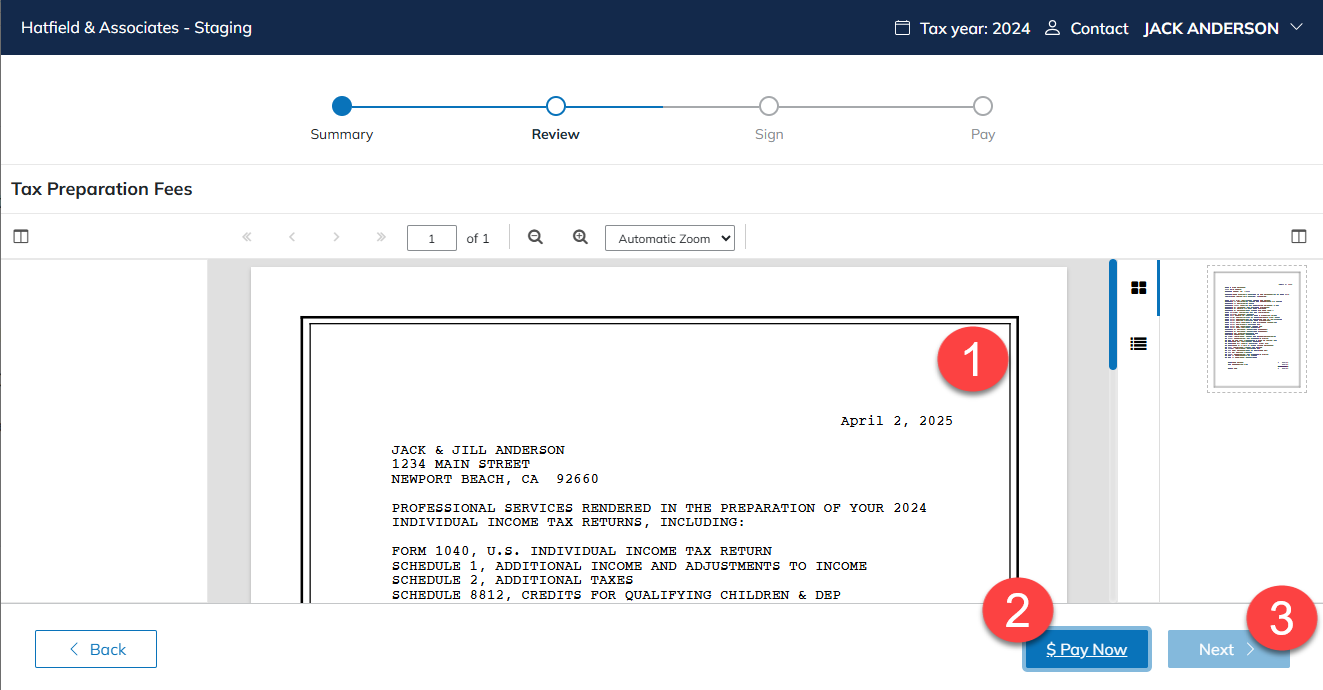Zoom in on the PDF document
Screen dimensions: 1323x690
click(580, 238)
